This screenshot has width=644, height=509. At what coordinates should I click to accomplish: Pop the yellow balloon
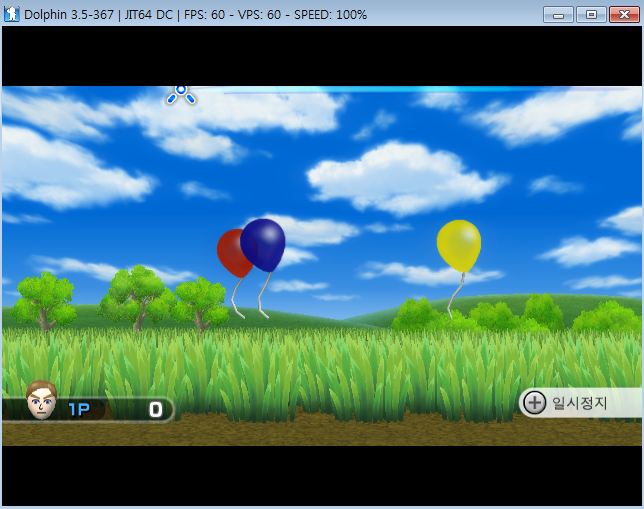point(459,246)
